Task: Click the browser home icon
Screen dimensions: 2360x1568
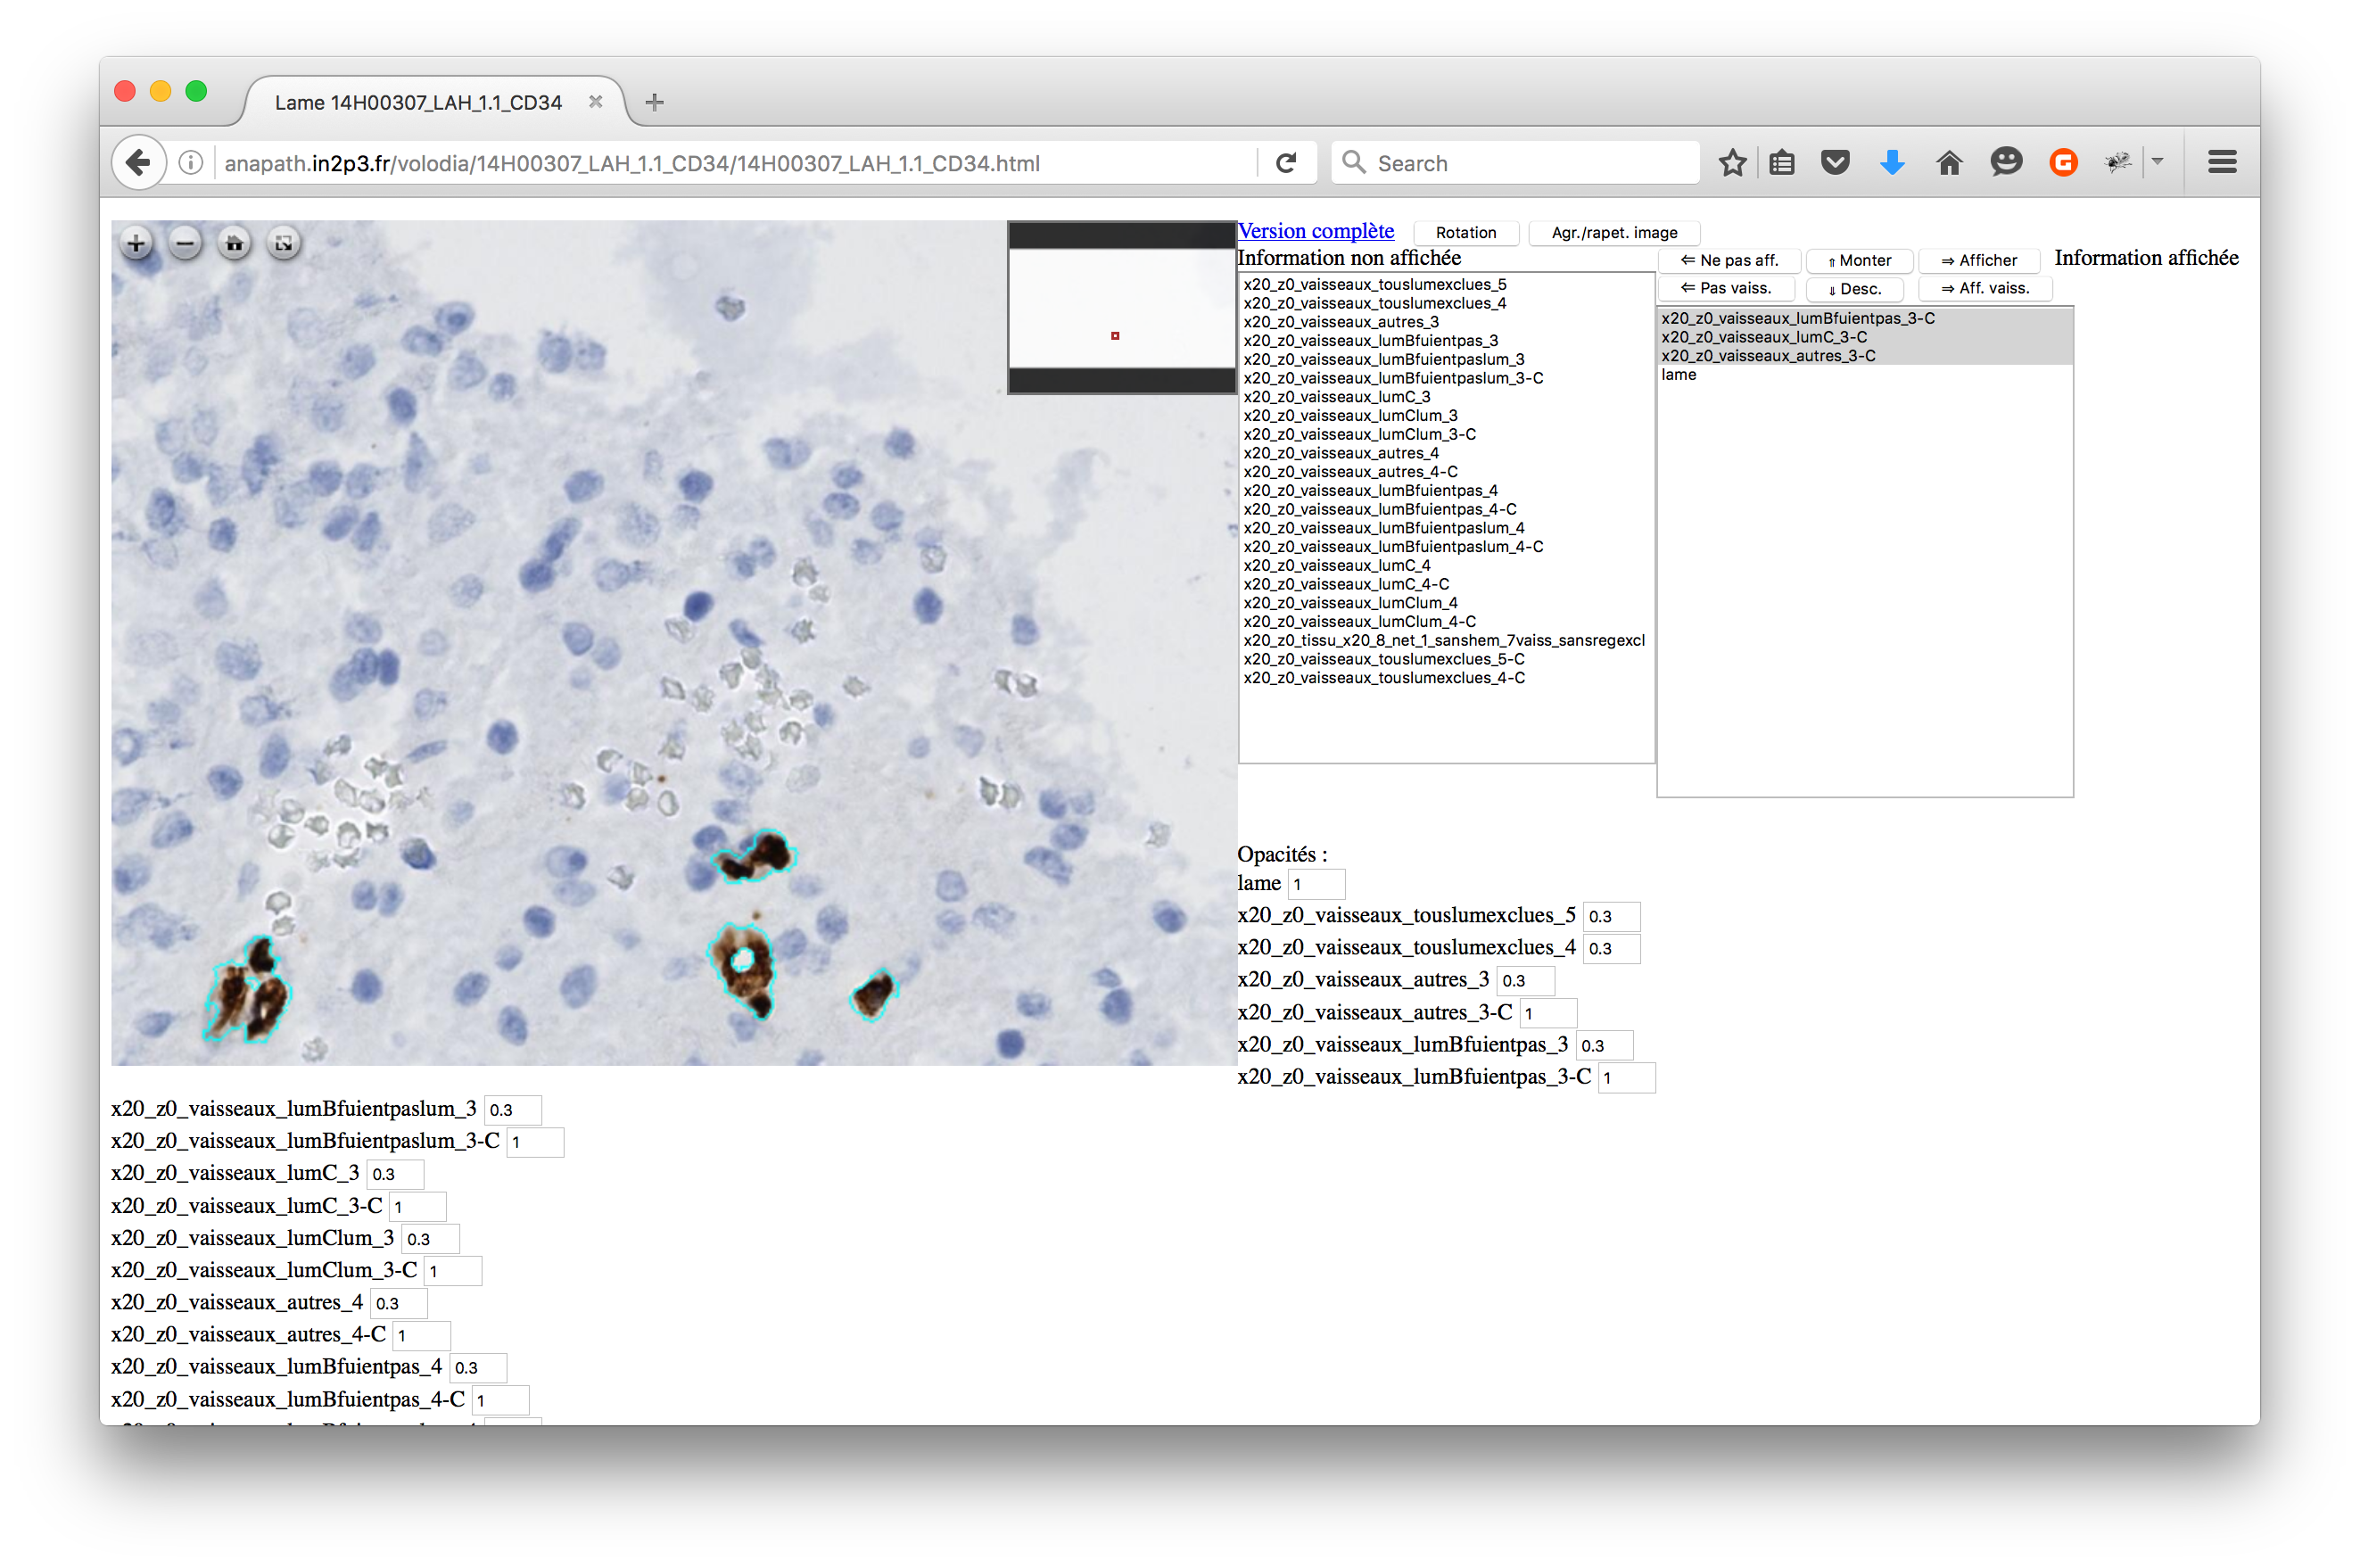Action: point(1949,163)
